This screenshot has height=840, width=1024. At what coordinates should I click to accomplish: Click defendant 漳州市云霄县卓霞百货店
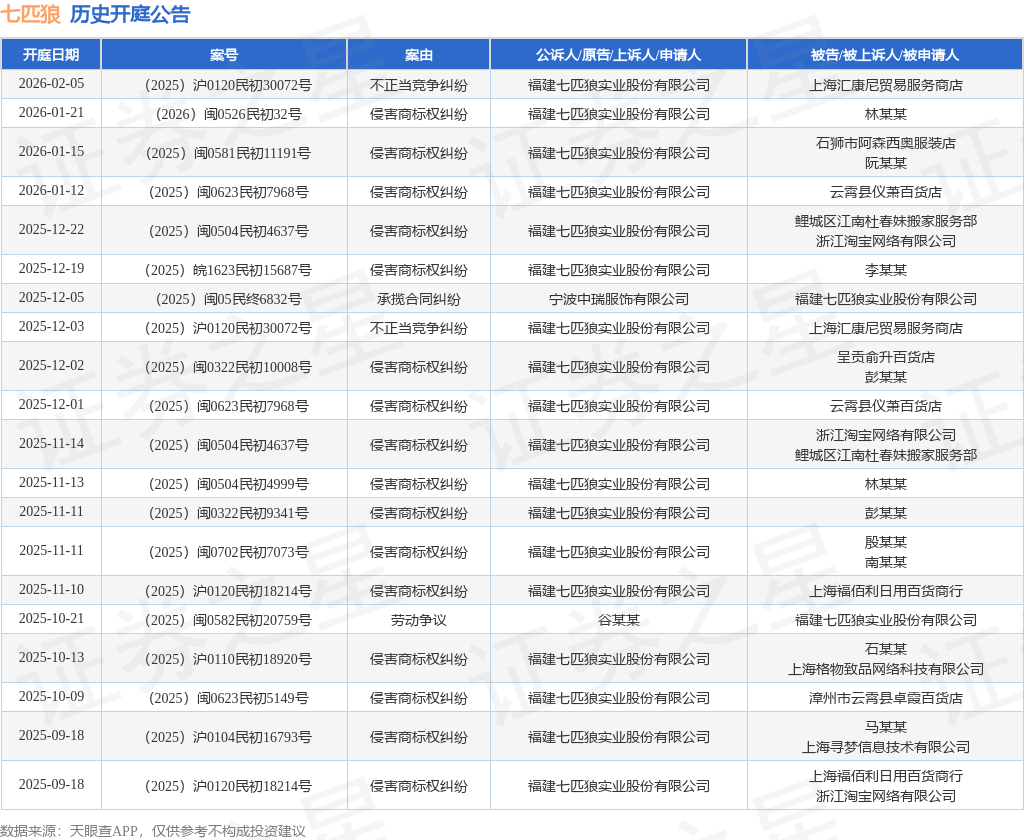point(885,698)
